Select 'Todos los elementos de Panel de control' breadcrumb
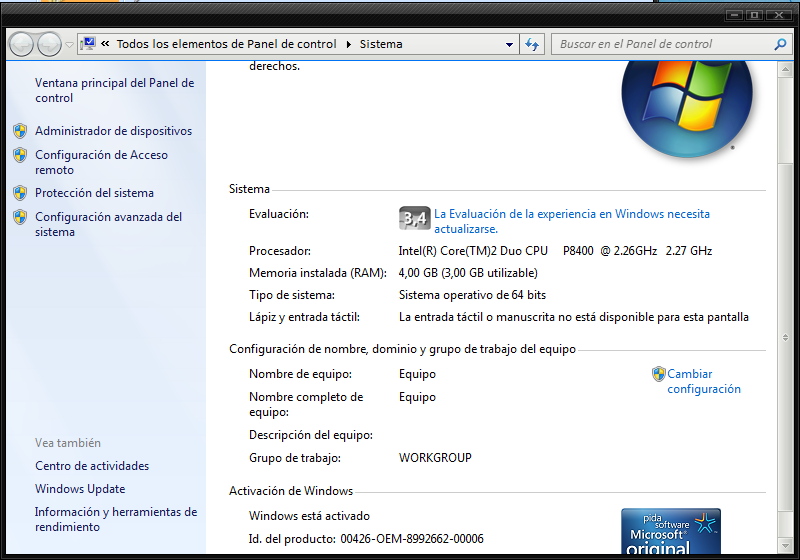The image size is (800, 560). click(x=227, y=44)
